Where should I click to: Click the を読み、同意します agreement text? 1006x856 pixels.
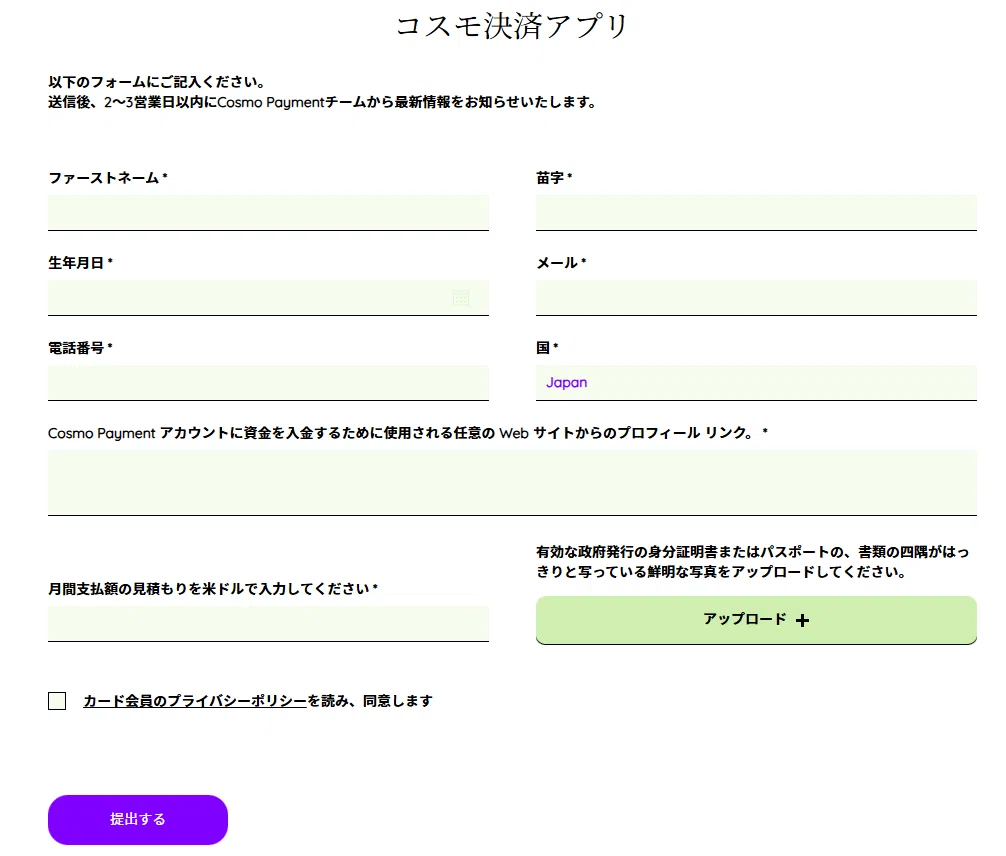[370, 701]
